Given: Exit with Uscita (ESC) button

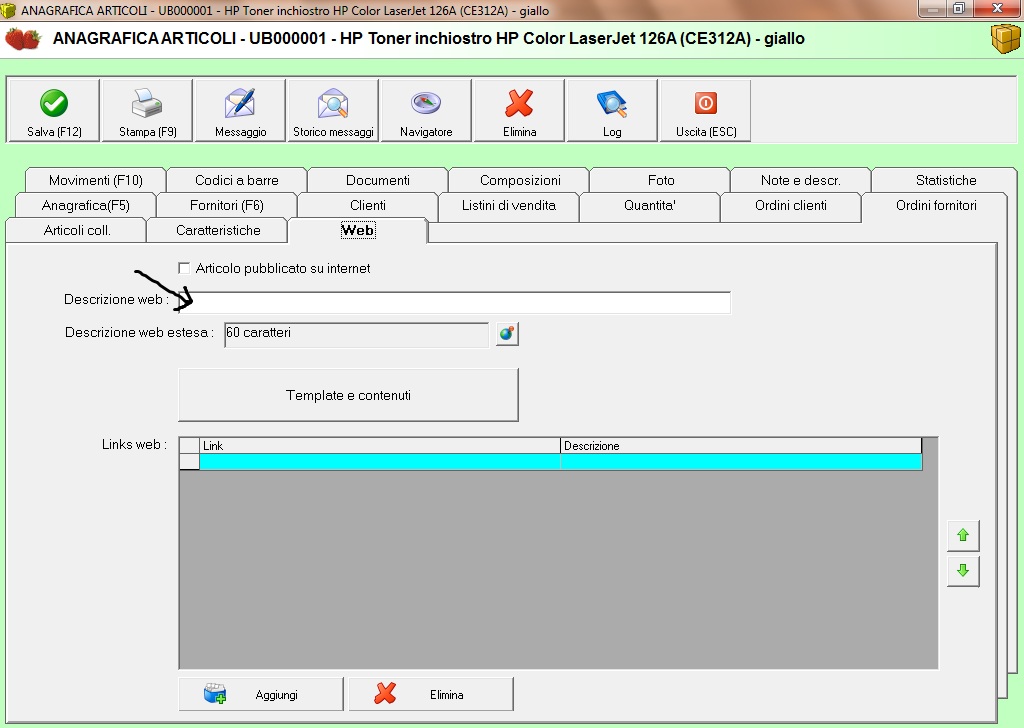Looking at the screenshot, I should [x=705, y=111].
